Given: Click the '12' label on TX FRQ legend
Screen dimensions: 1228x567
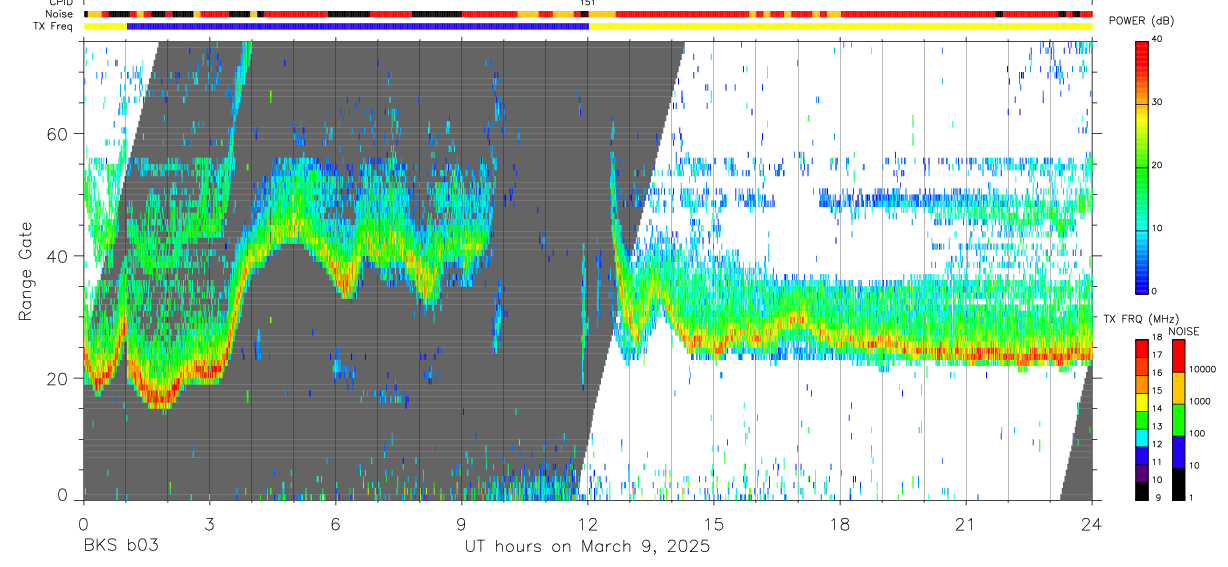Looking at the screenshot, I should coord(1158,444).
